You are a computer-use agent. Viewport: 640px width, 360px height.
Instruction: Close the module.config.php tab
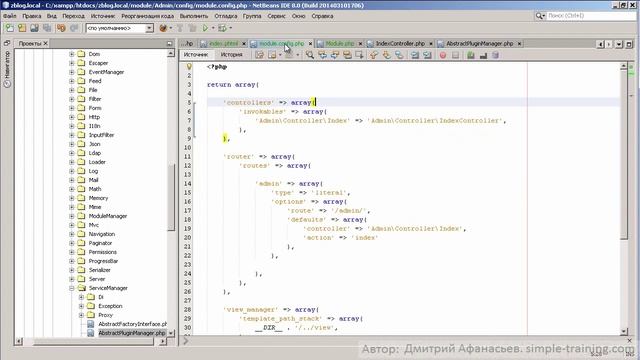310,43
